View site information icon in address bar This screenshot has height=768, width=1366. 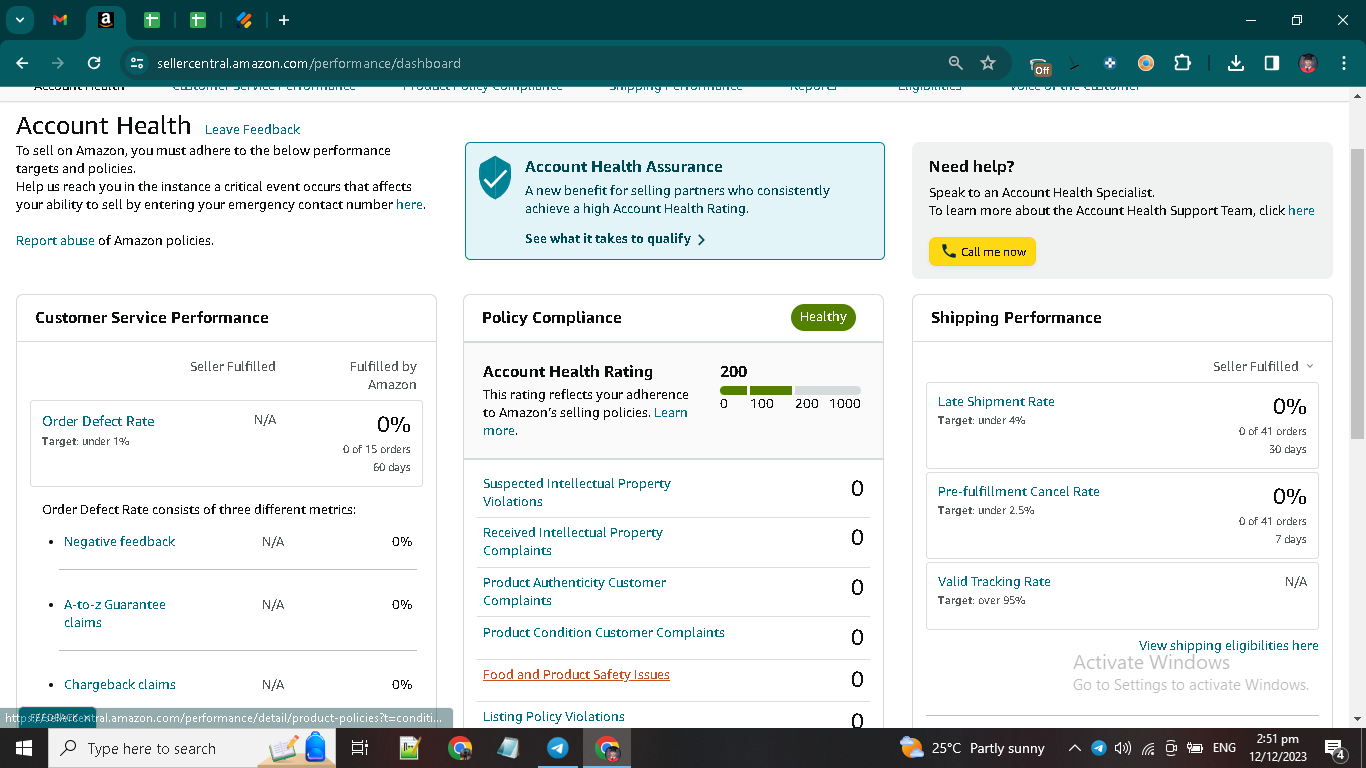137,63
